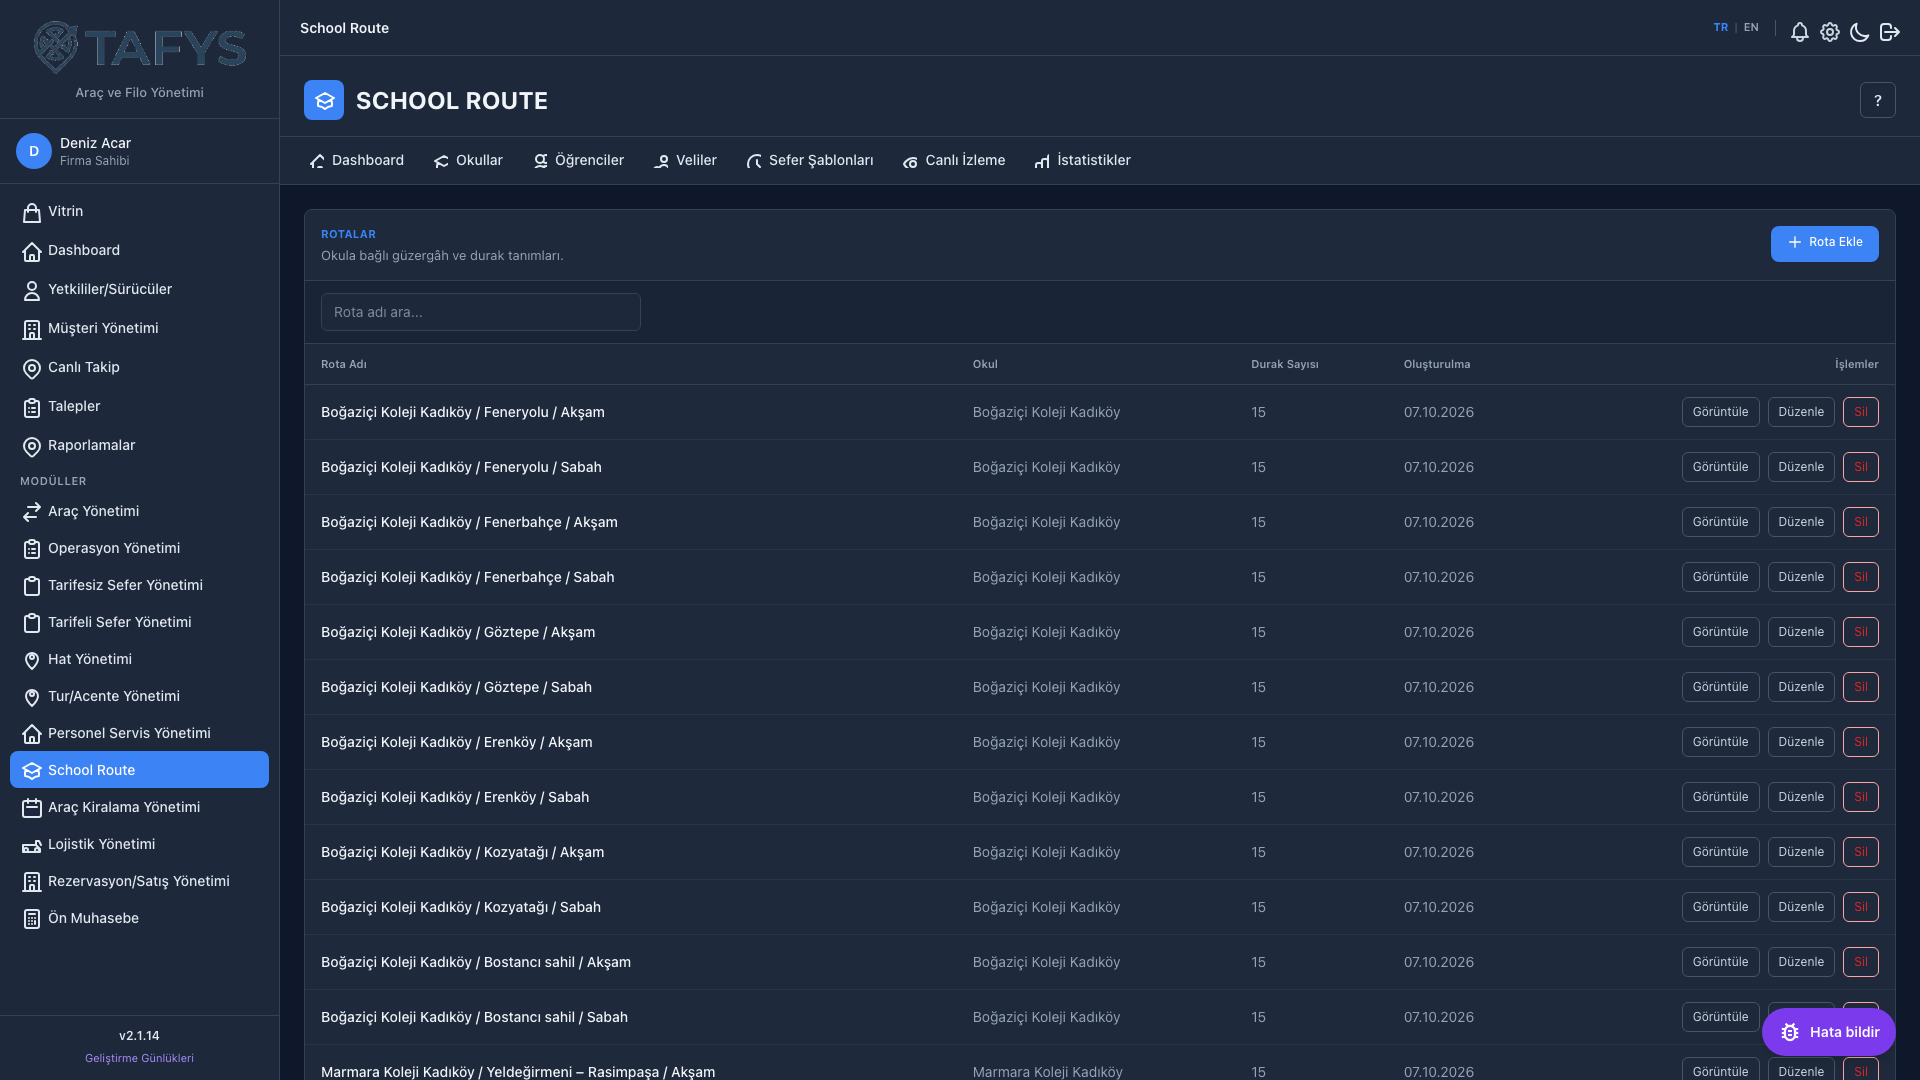Open the help question mark button
The height and width of the screenshot is (1080, 1920).
tap(1878, 100)
